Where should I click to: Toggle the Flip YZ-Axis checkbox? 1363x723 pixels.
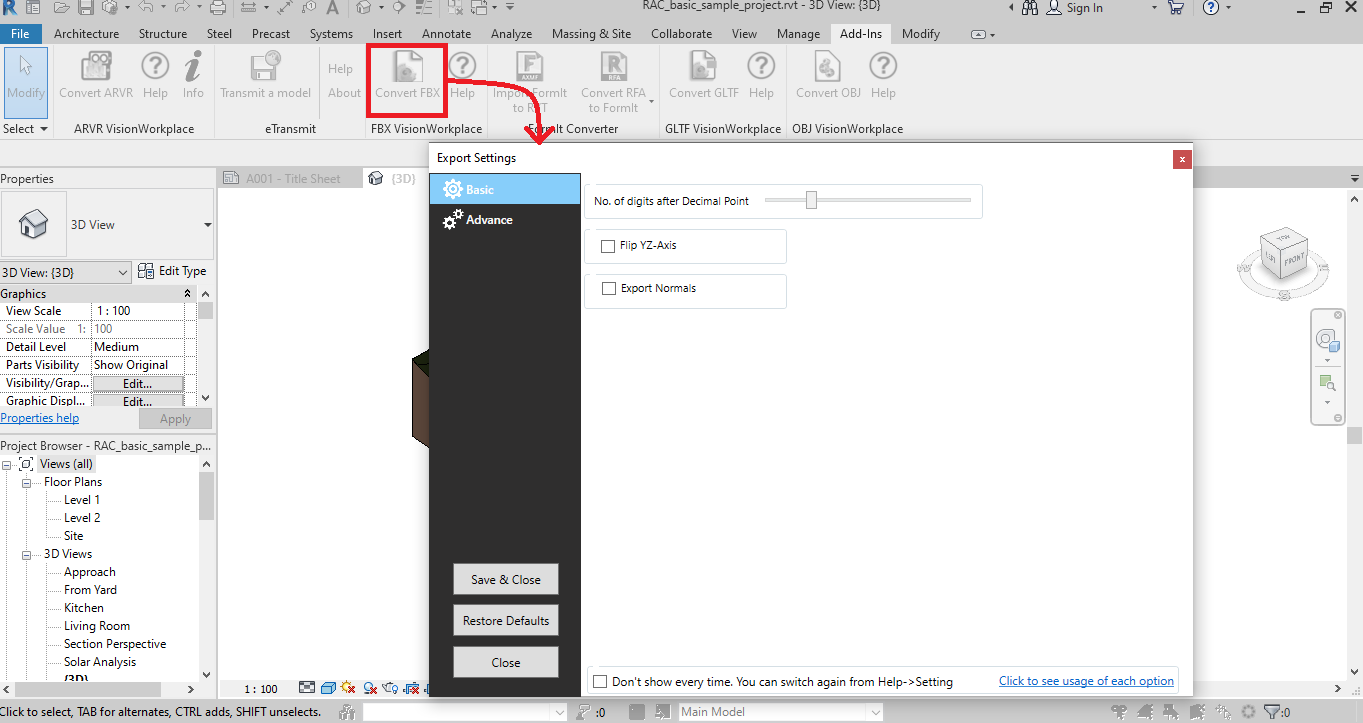point(608,246)
